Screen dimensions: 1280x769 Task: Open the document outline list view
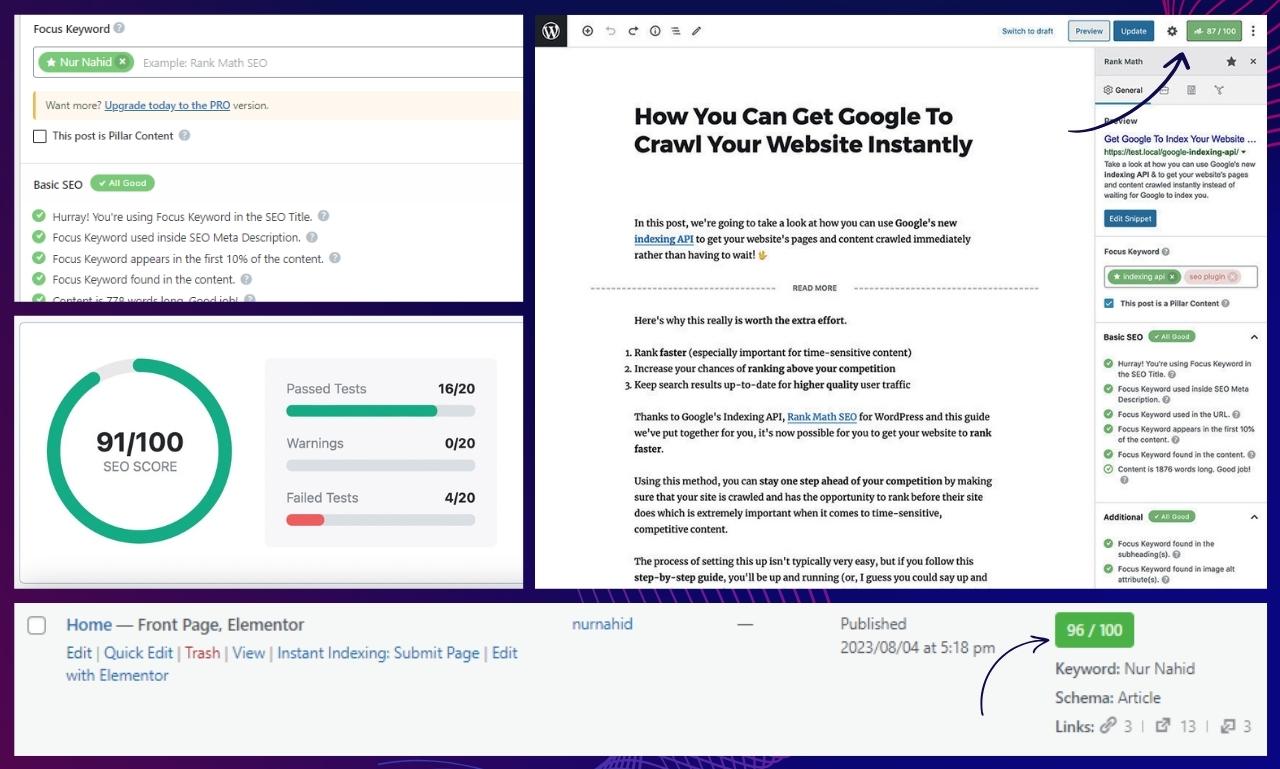[676, 31]
